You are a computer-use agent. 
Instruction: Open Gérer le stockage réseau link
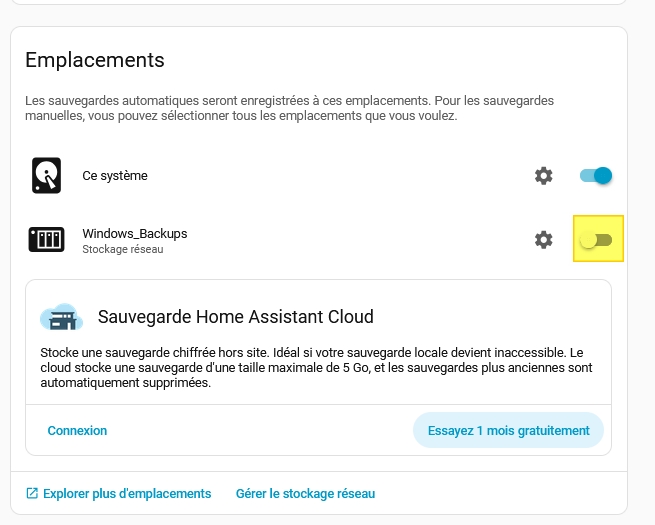pos(305,493)
